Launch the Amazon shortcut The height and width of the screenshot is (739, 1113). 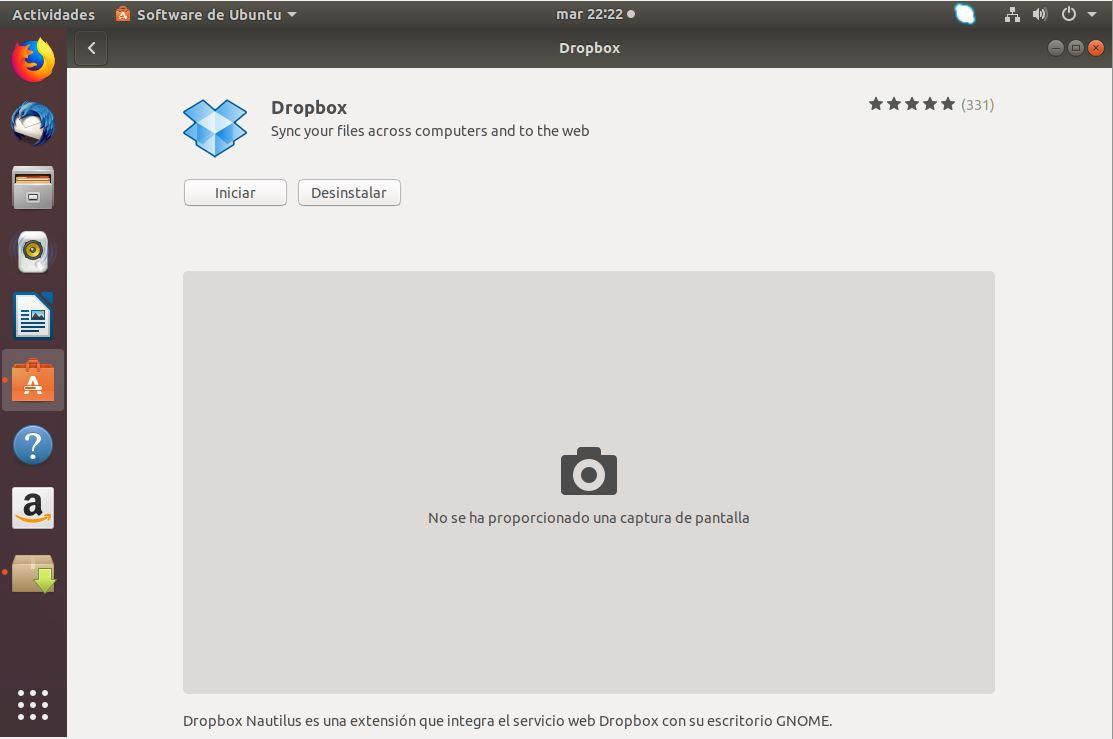tap(33, 508)
